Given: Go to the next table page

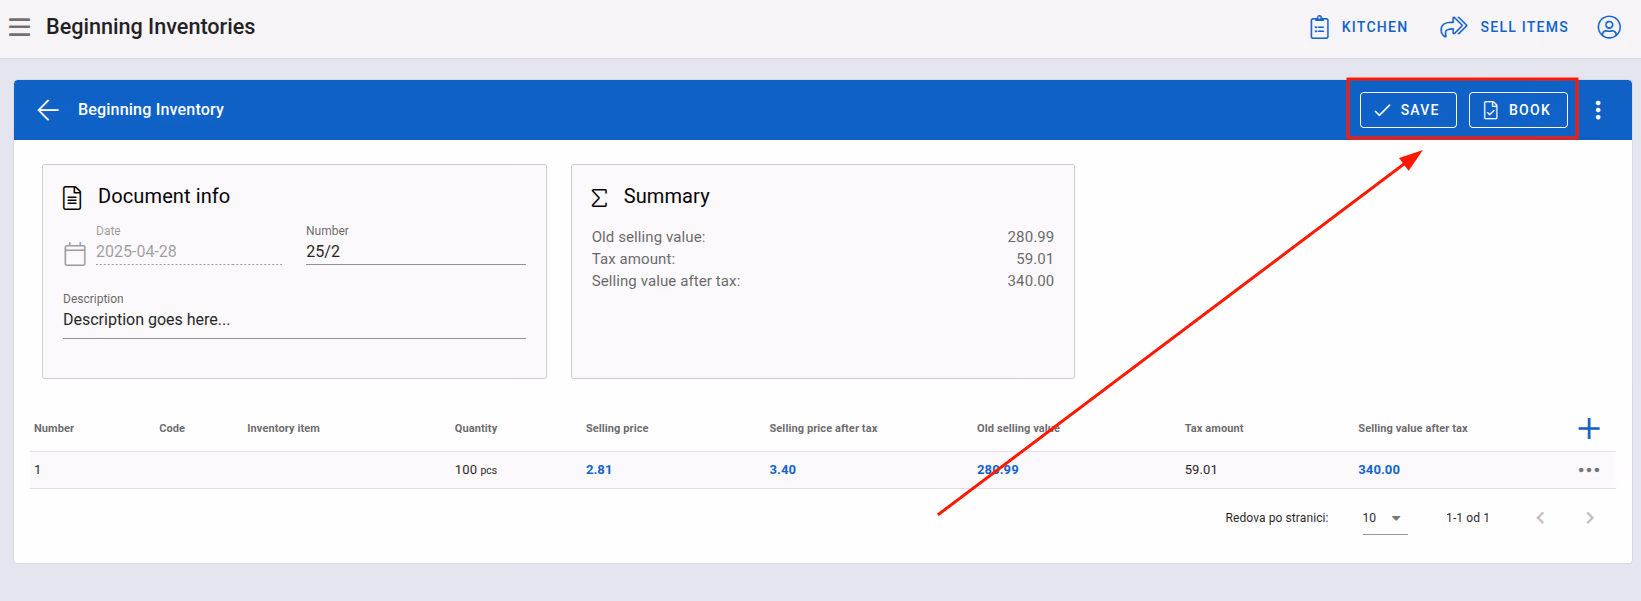Looking at the screenshot, I should coord(1589,518).
